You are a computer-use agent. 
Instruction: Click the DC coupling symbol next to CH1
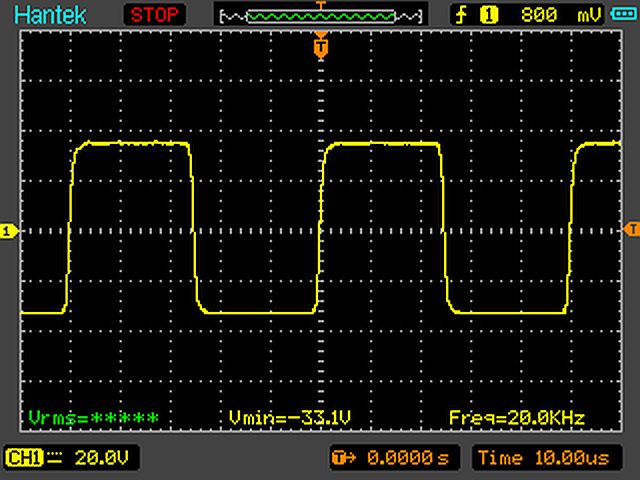click(54, 458)
